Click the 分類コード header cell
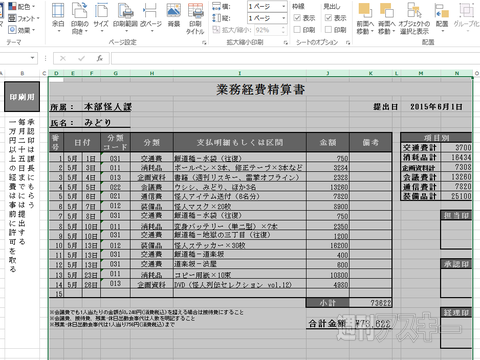480x360 pixels. (x=115, y=142)
